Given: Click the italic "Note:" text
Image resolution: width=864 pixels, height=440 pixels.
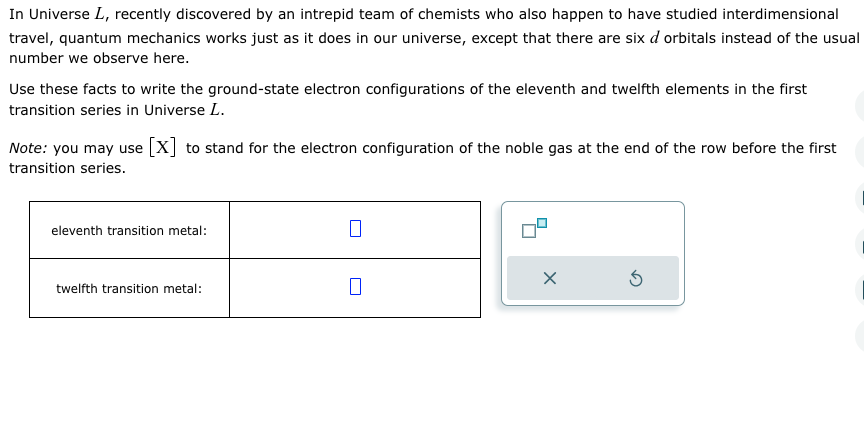Looking at the screenshot, I should coord(28,148).
